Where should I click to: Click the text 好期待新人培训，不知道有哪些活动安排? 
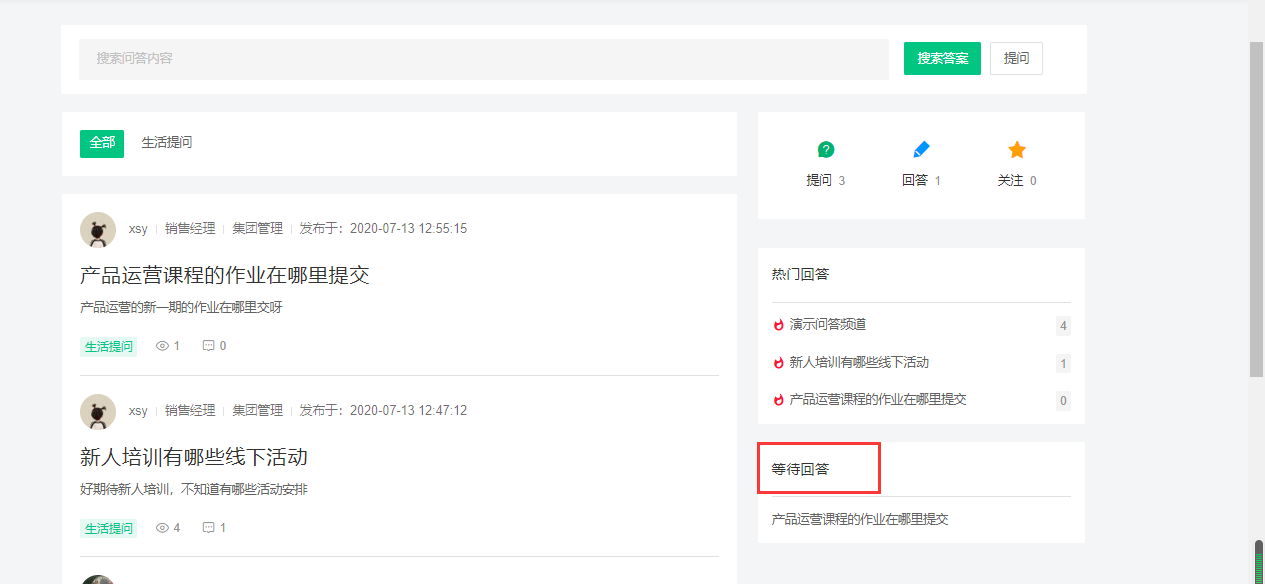194,490
